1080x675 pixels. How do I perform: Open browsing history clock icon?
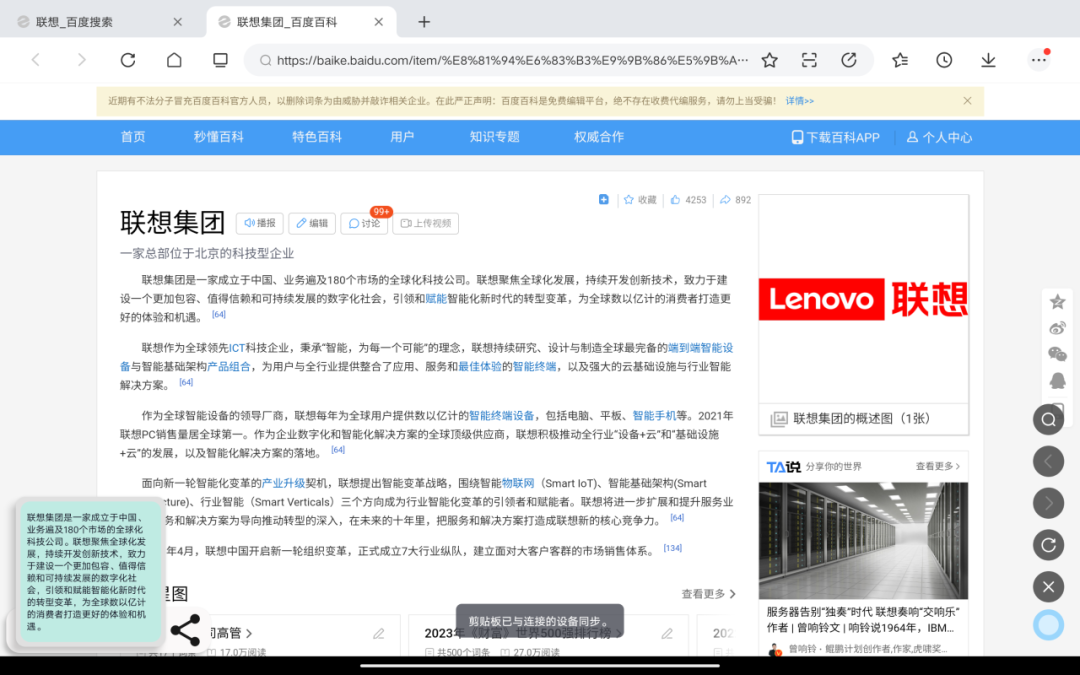click(944, 61)
